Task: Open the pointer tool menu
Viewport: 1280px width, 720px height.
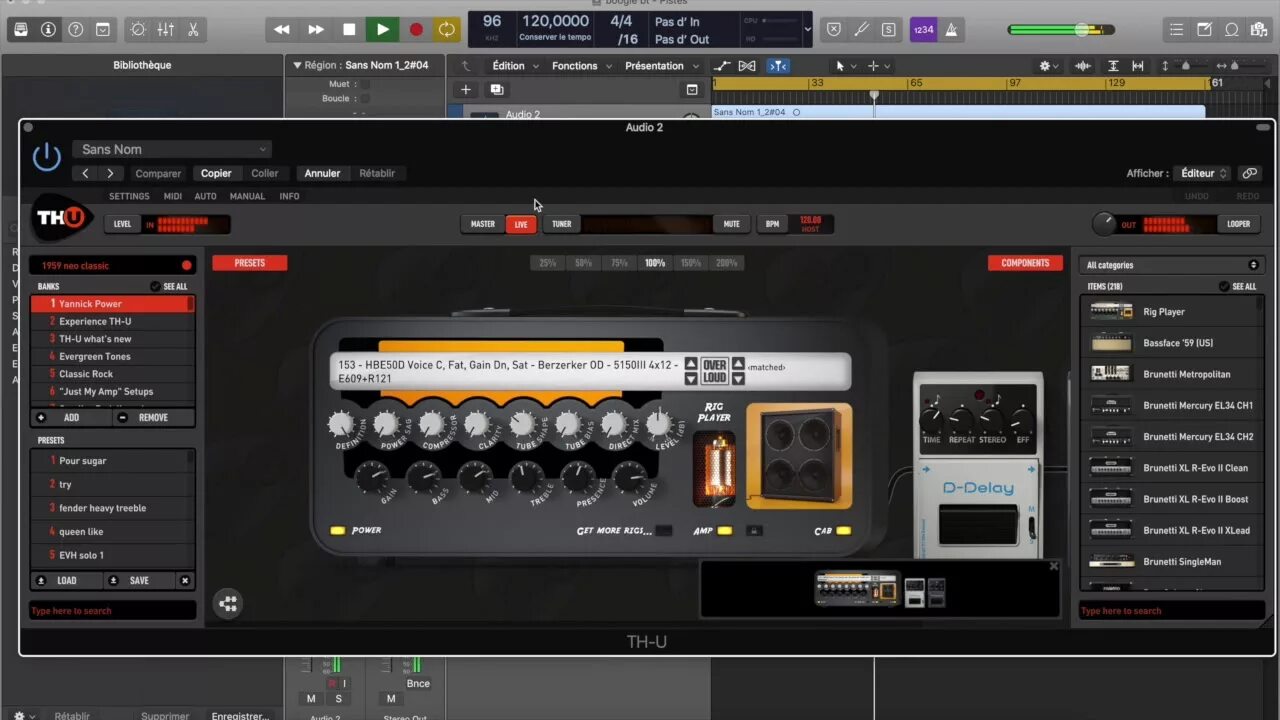Action: click(x=845, y=66)
